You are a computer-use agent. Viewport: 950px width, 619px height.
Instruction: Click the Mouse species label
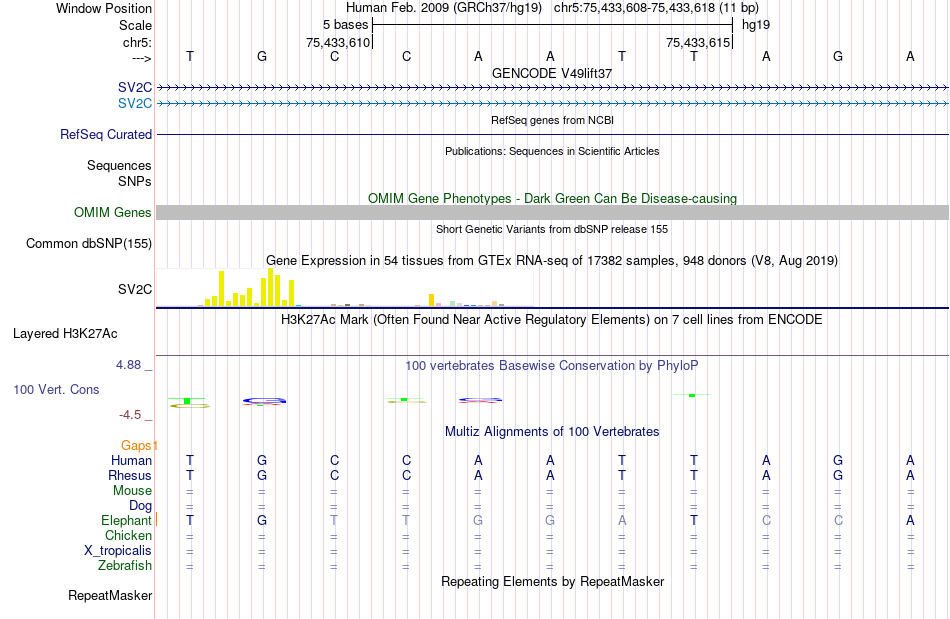coord(132,491)
